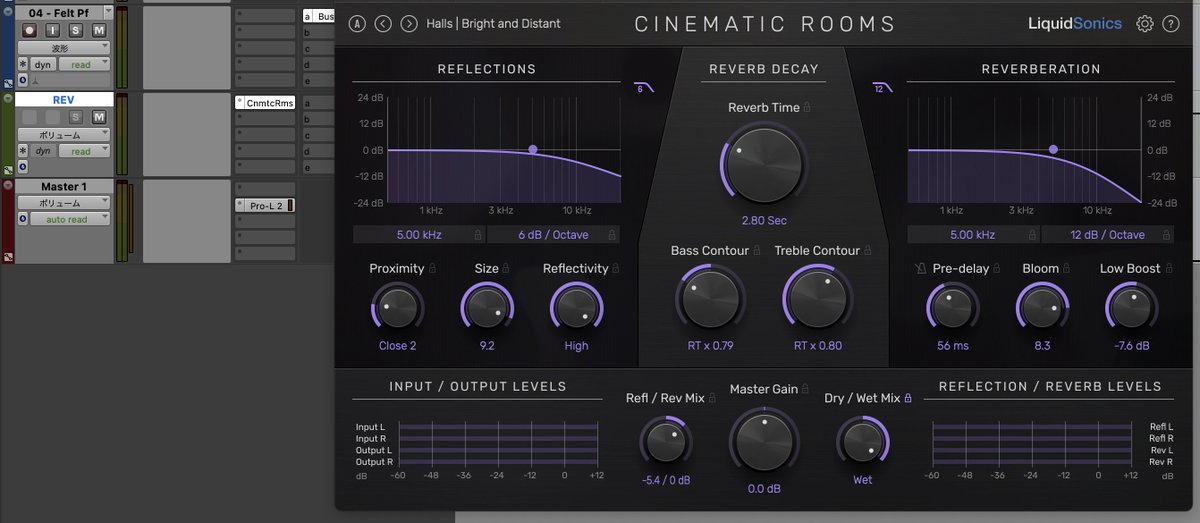
Task: Lock the Proximity parameter
Action: point(433,268)
